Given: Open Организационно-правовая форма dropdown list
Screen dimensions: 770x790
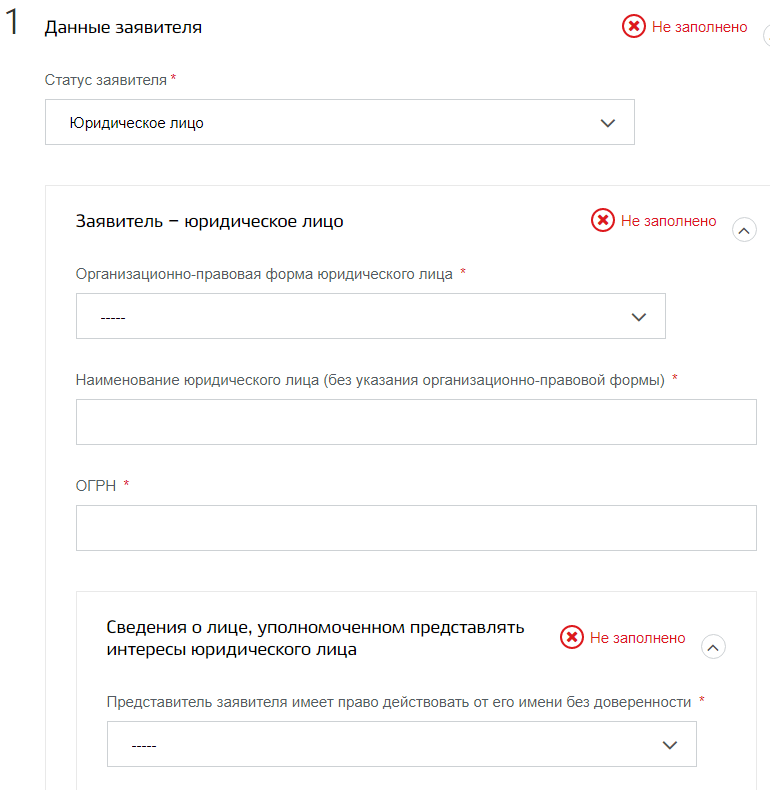Looking at the screenshot, I should pyautogui.click(x=370, y=316).
